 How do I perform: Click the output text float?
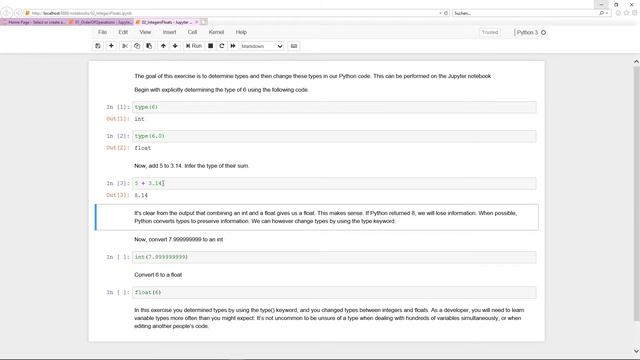(142, 148)
